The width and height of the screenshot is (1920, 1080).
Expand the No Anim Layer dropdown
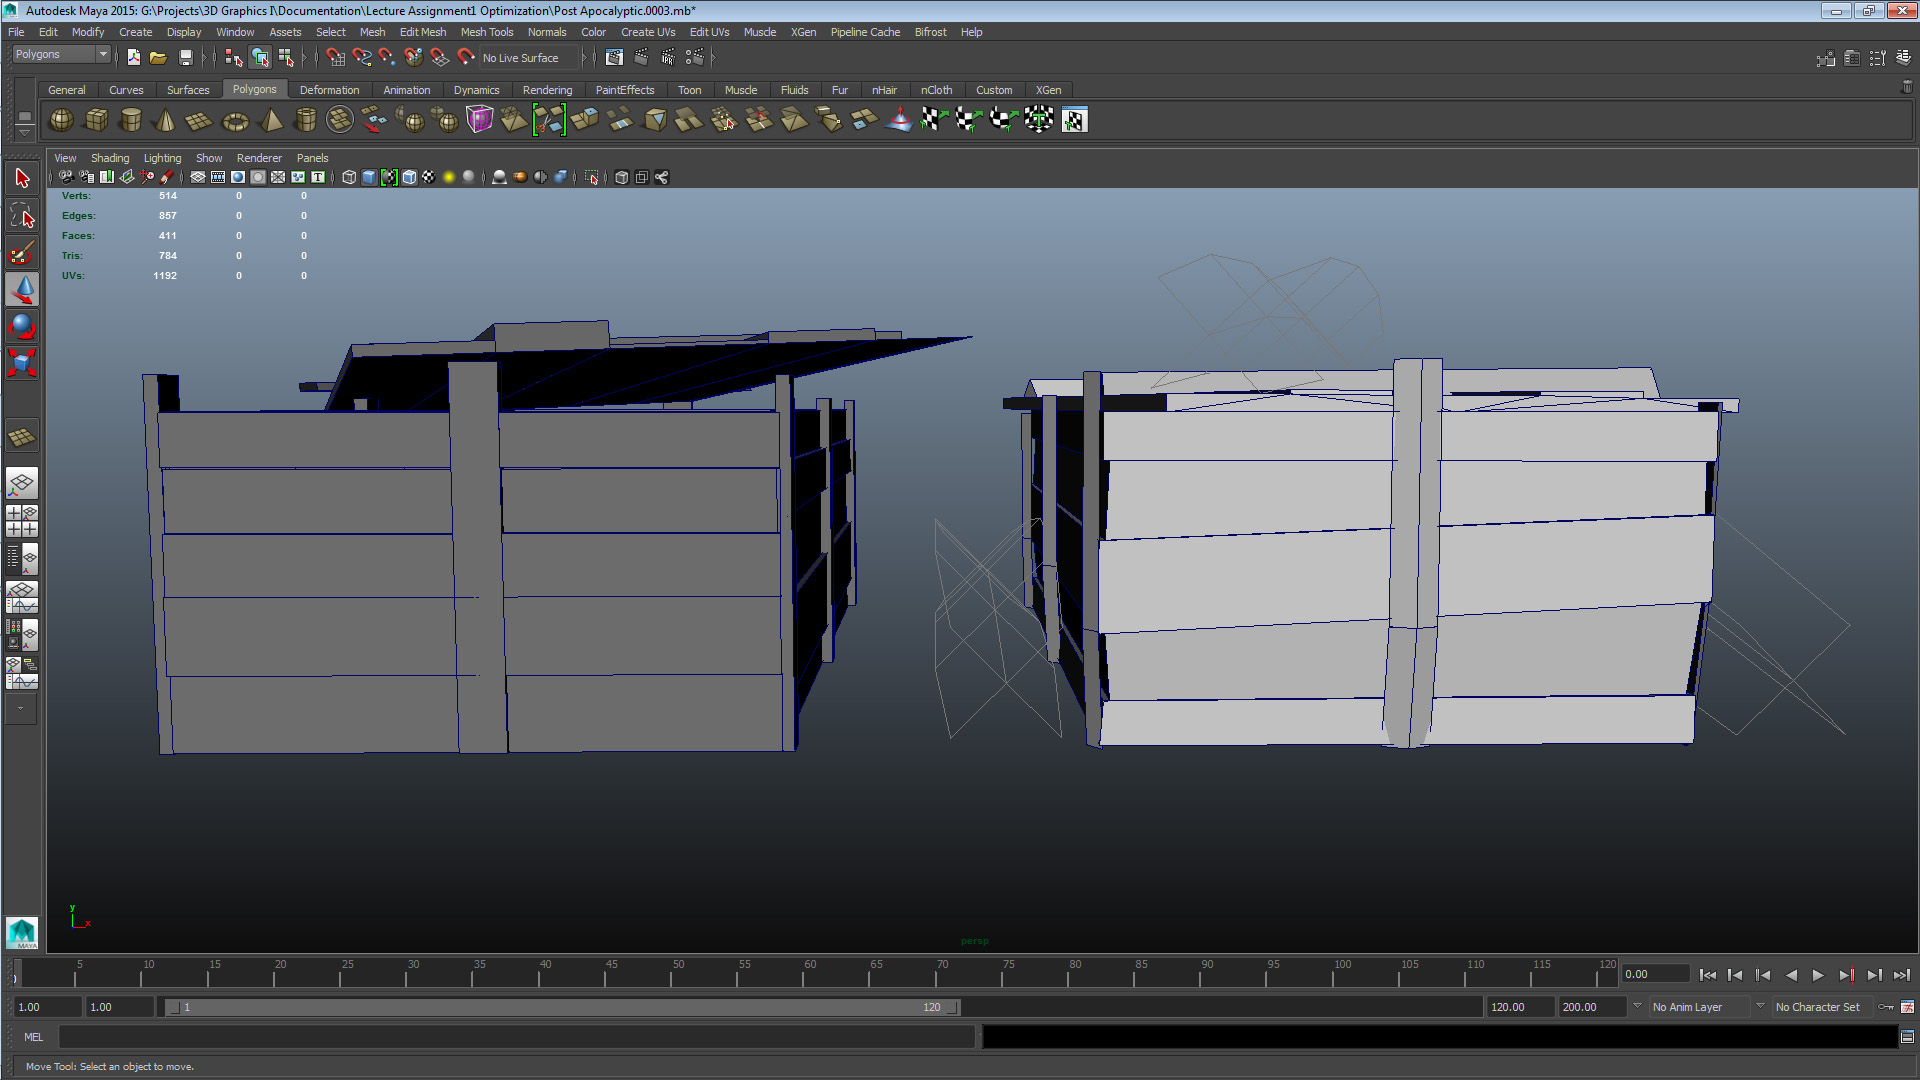(x=1638, y=1006)
